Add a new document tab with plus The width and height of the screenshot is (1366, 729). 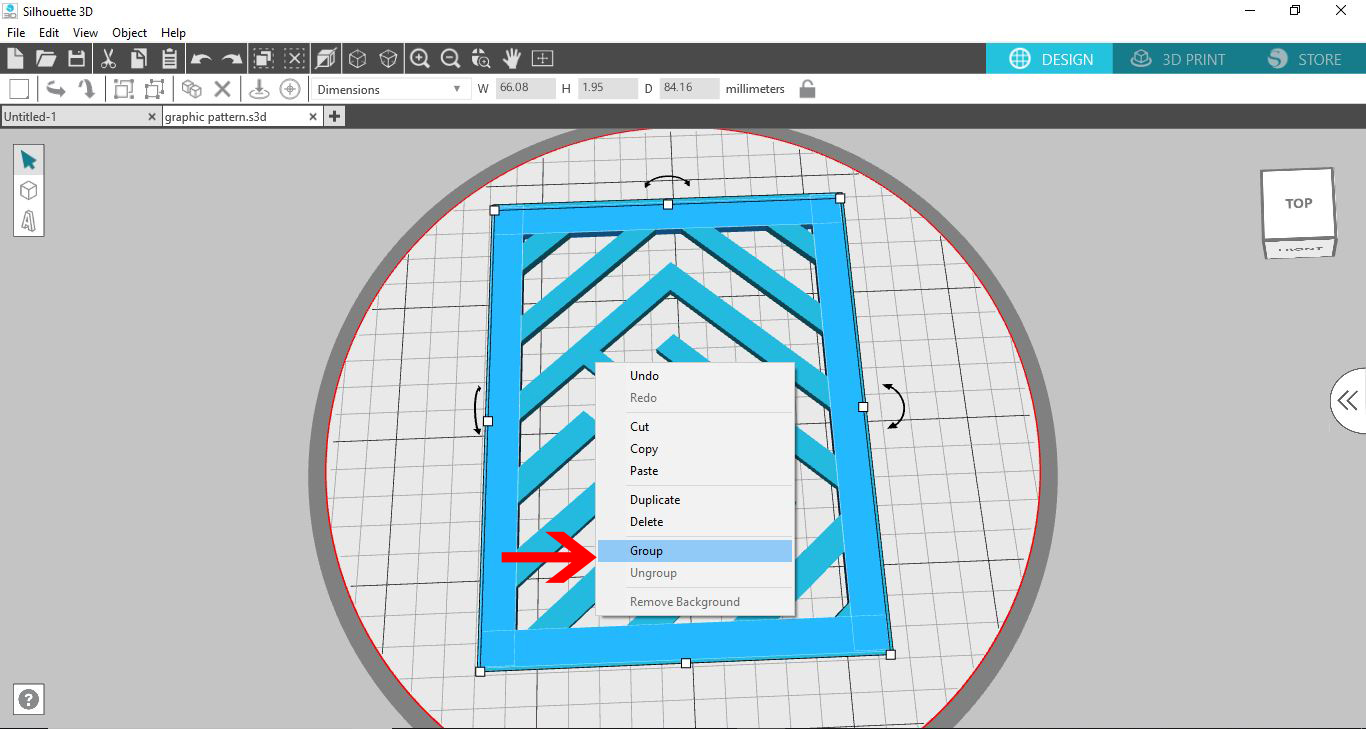tap(334, 117)
